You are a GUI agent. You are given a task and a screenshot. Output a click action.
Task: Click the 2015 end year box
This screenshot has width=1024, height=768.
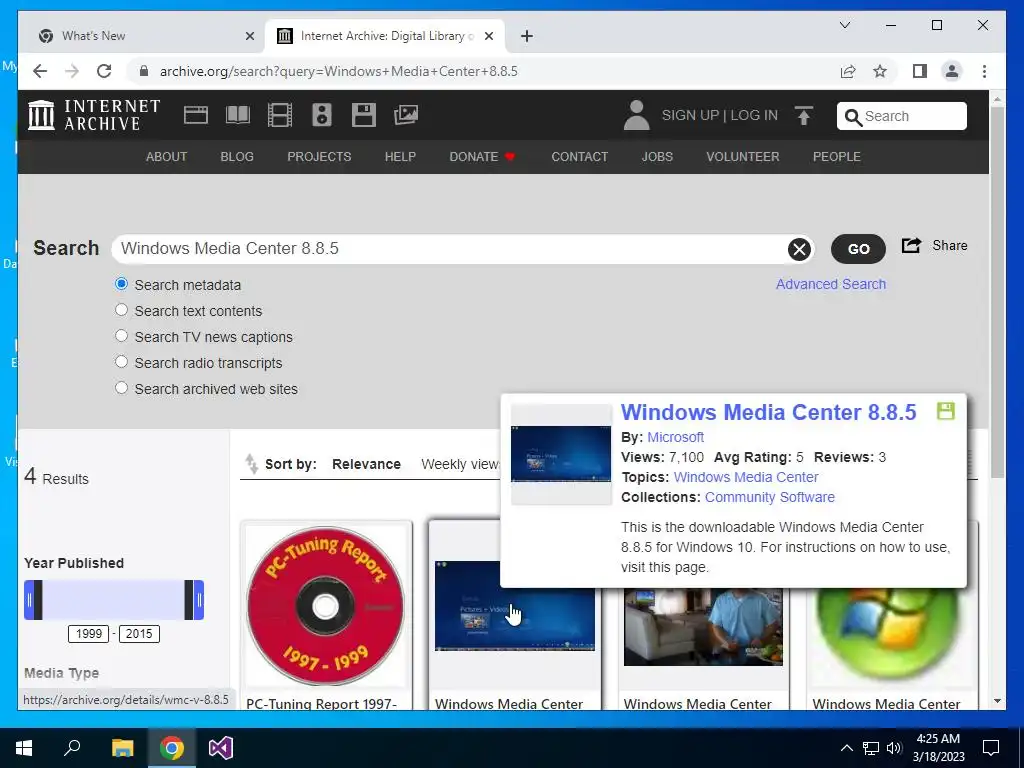[x=139, y=633]
